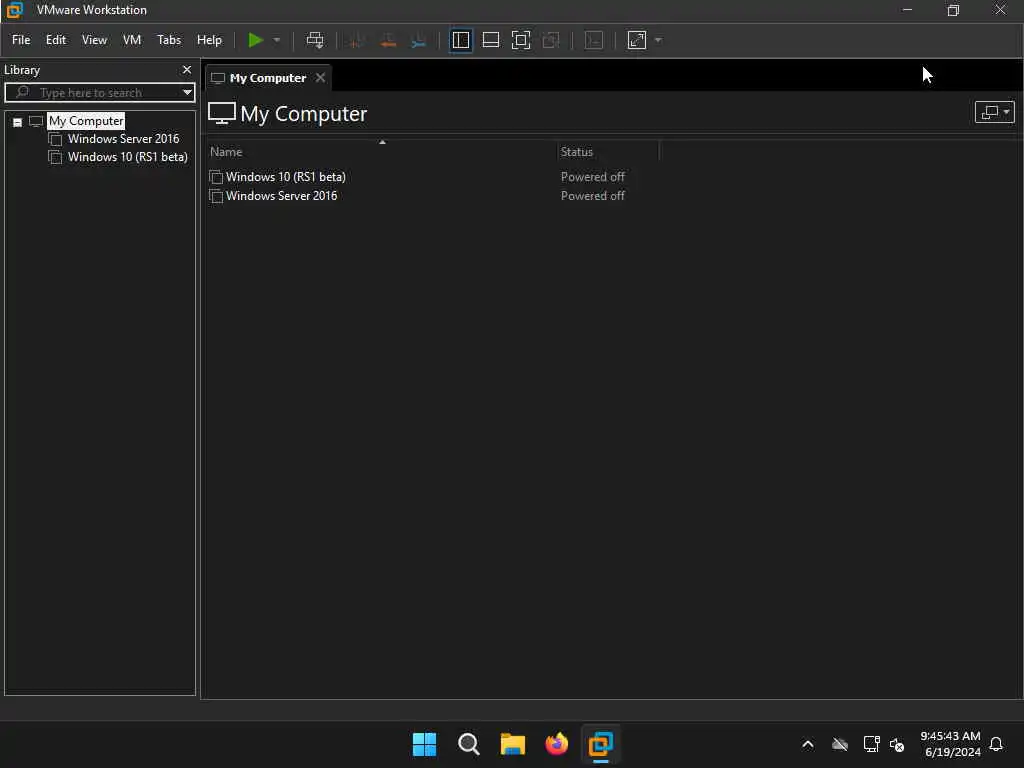Click the Send Ctrl+Alt+Del toolbar icon
The image size is (1024, 768).
[x=315, y=40]
